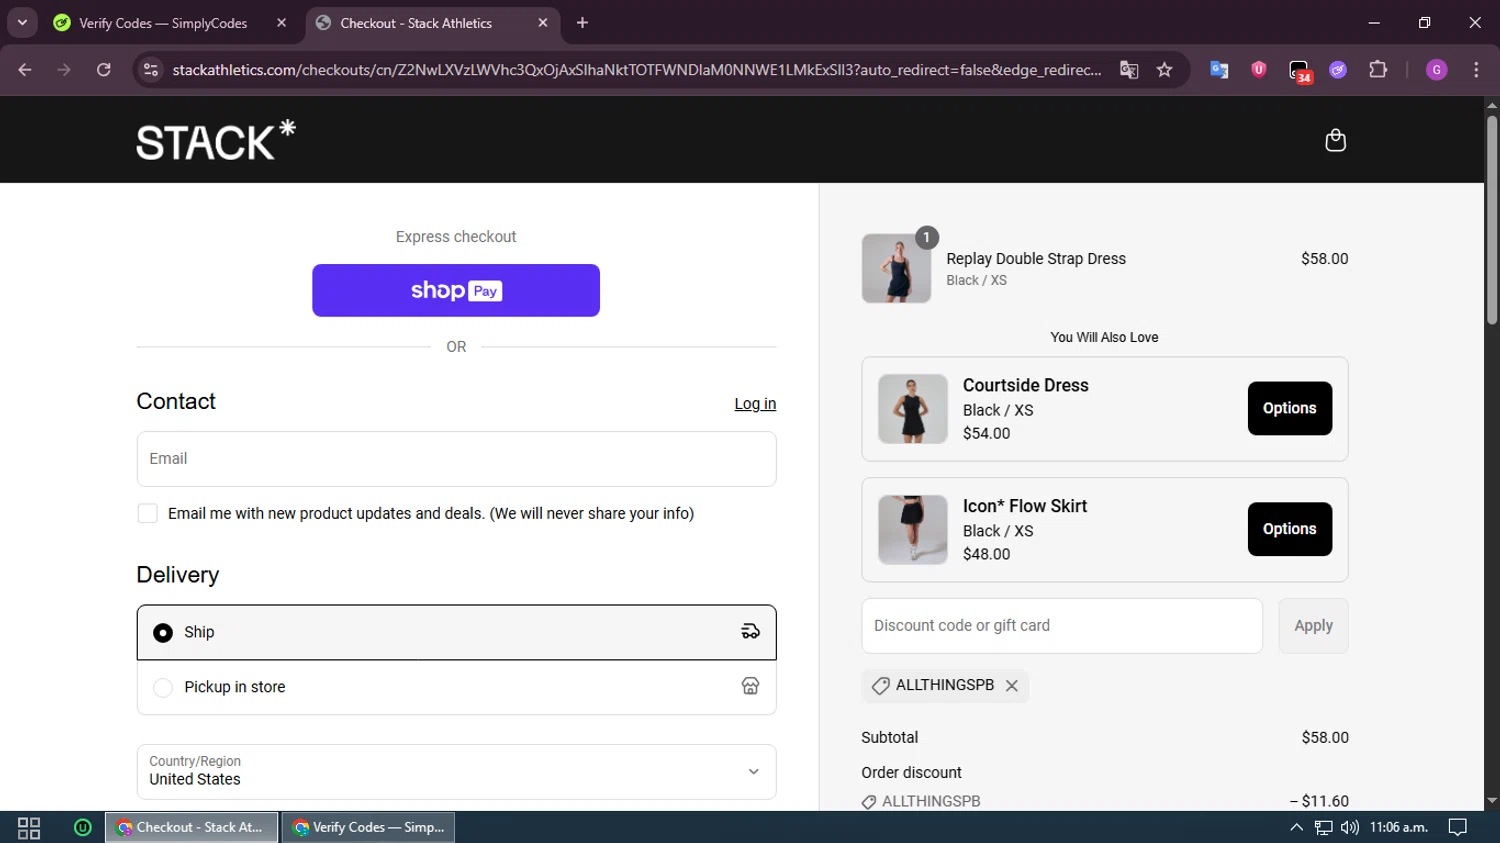Viewport: 1500px width, 843px height.
Task: Click the – $11.60 order discount amount
Action: tap(1319, 801)
